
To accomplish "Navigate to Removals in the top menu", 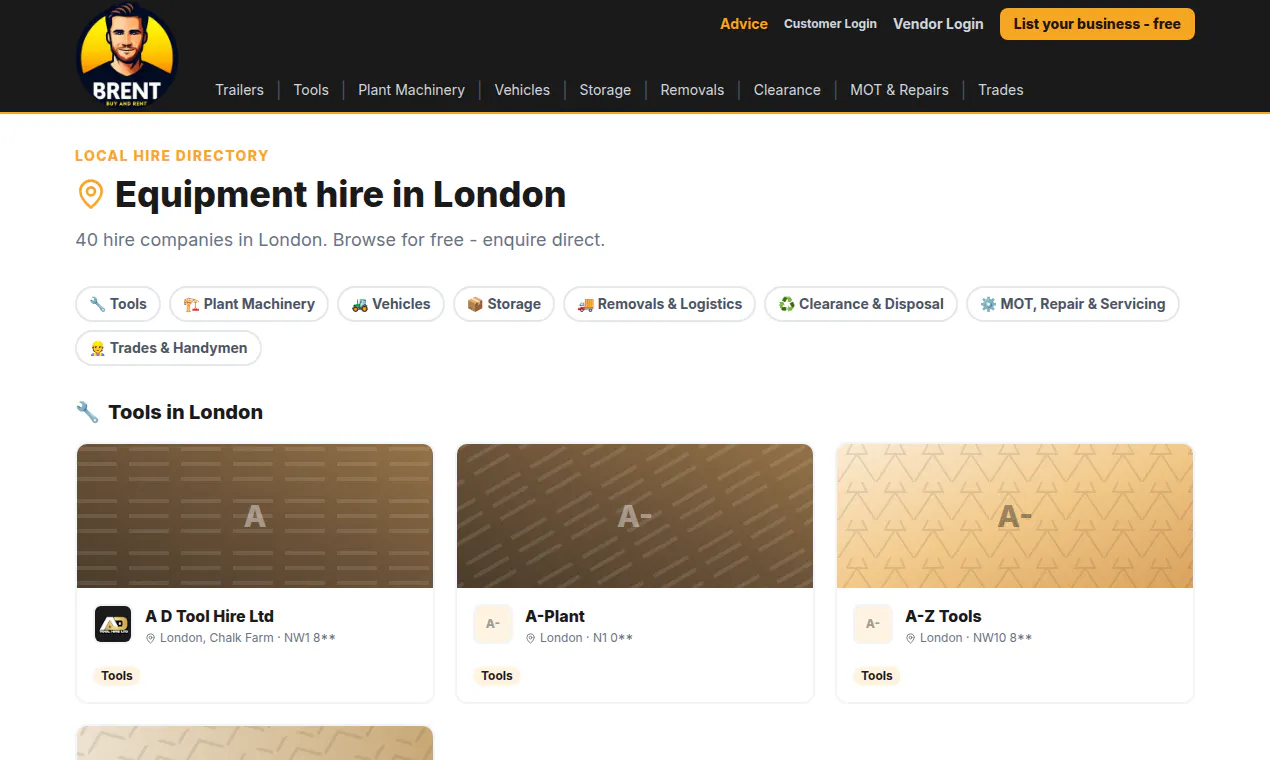I will coord(692,90).
